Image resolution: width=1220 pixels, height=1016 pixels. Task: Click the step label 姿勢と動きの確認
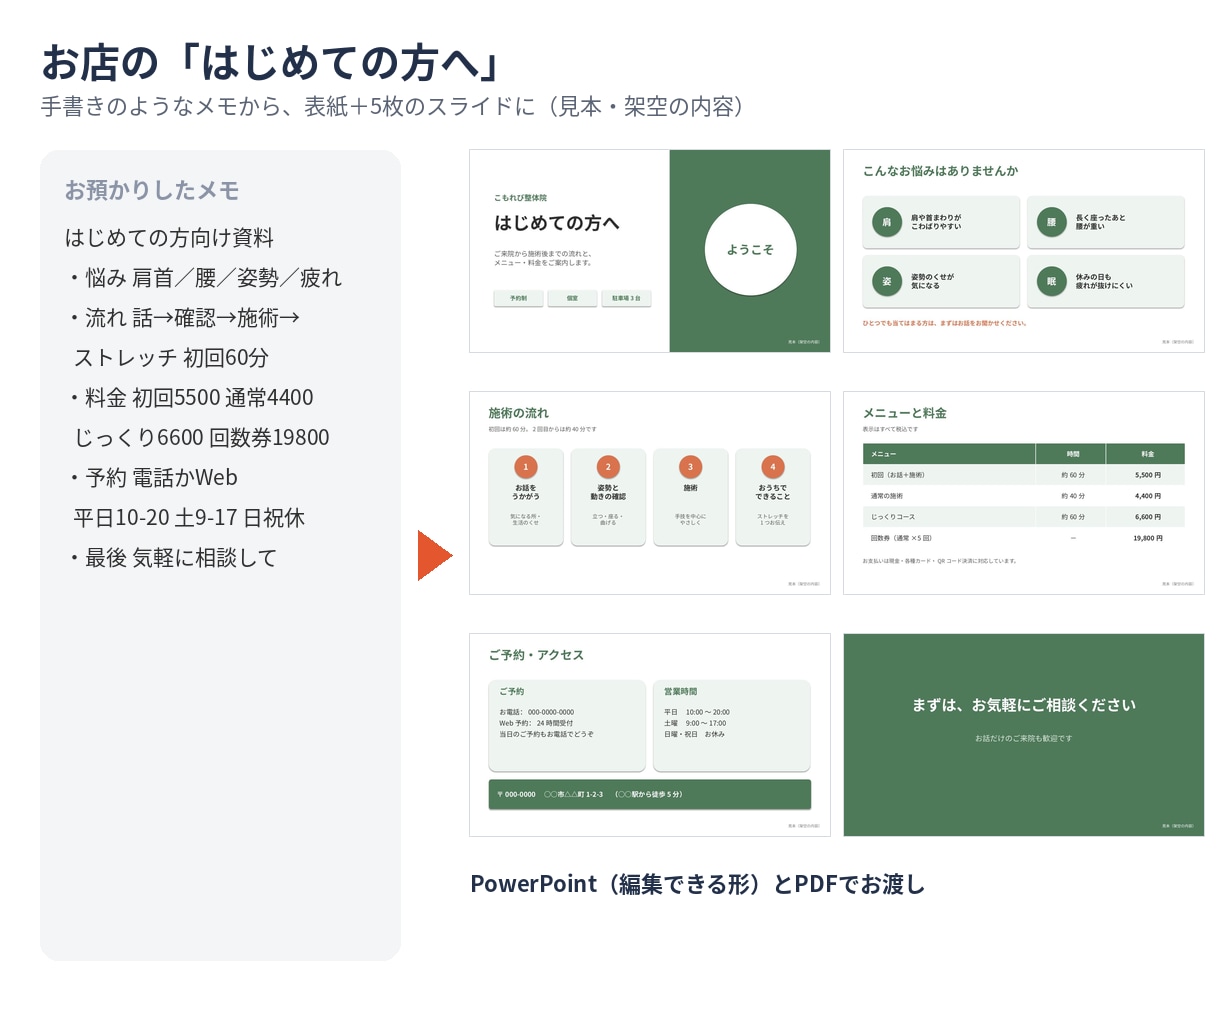[x=608, y=492]
